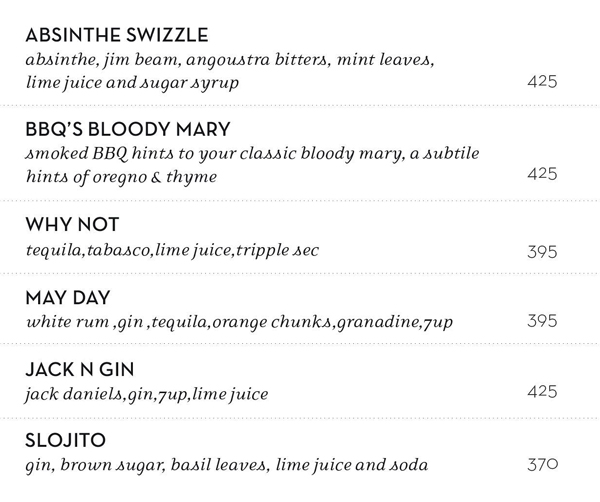This screenshot has width=600, height=502.
Task: Click the Absinthe Swizzle cocktail title
Action: pyautogui.click(x=116, y=35)
